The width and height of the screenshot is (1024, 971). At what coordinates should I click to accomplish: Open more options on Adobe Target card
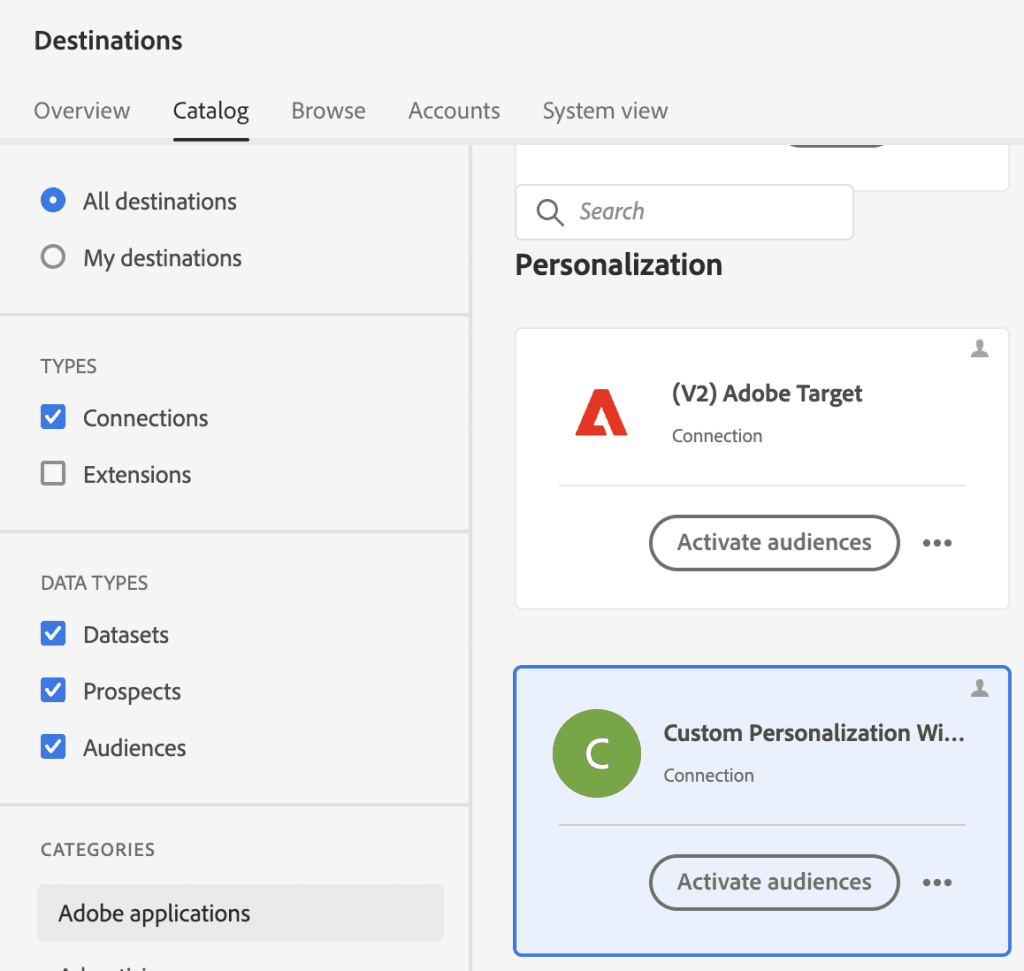937,543
